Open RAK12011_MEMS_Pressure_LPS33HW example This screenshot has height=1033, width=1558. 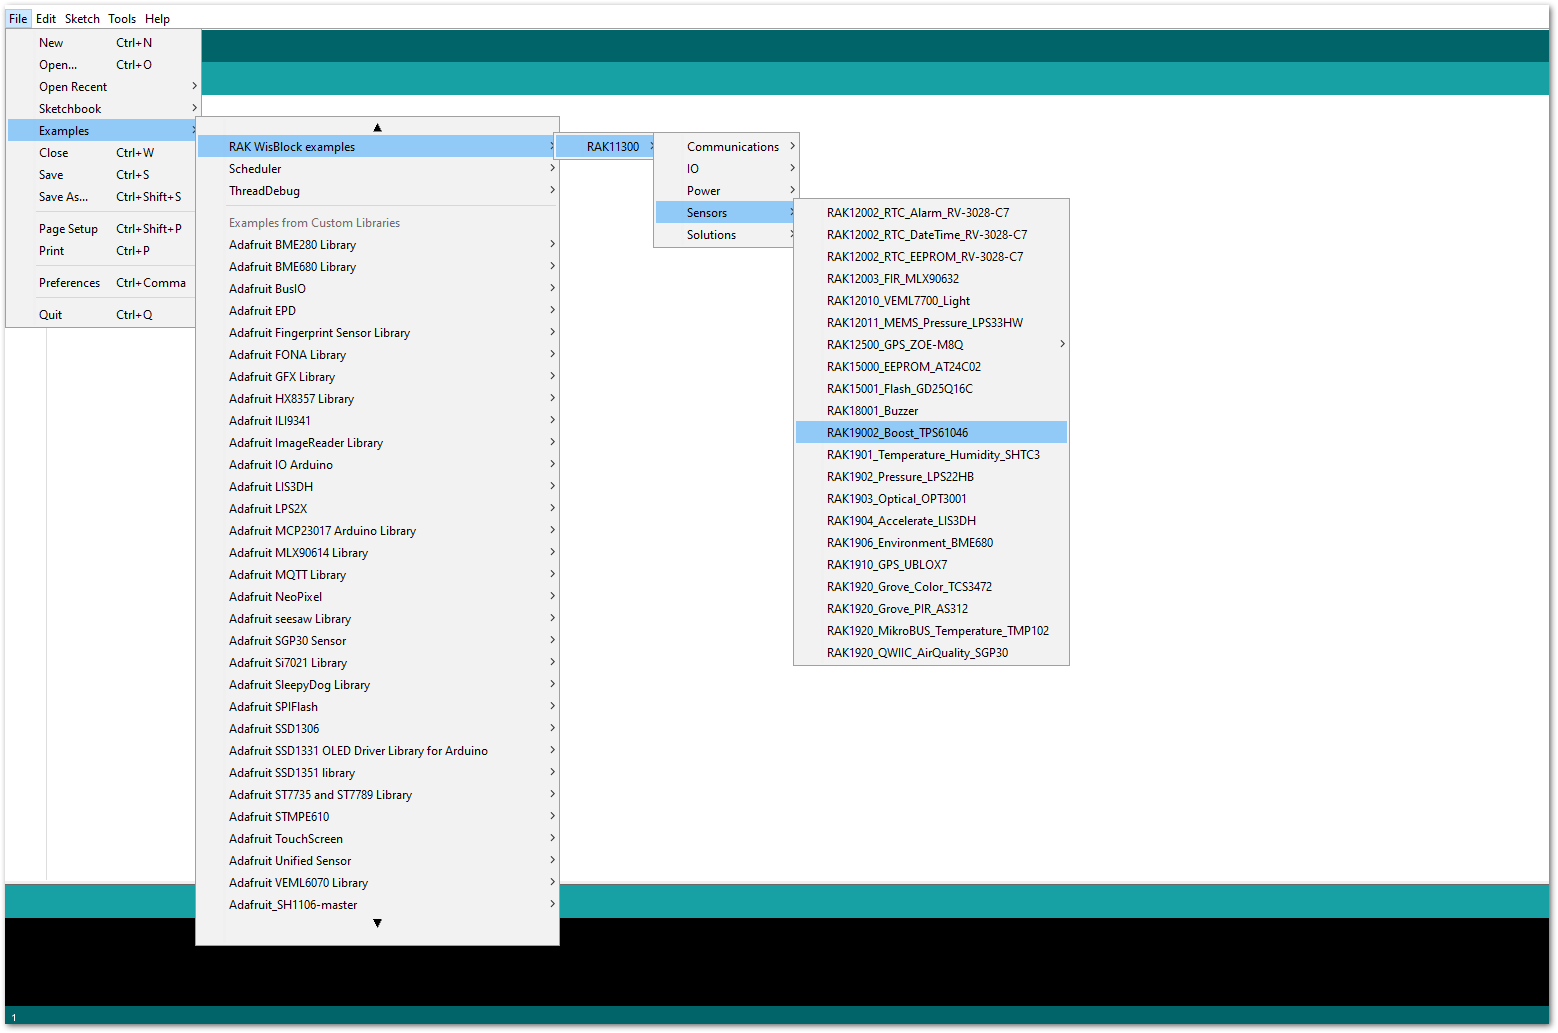tap(931, 323)
